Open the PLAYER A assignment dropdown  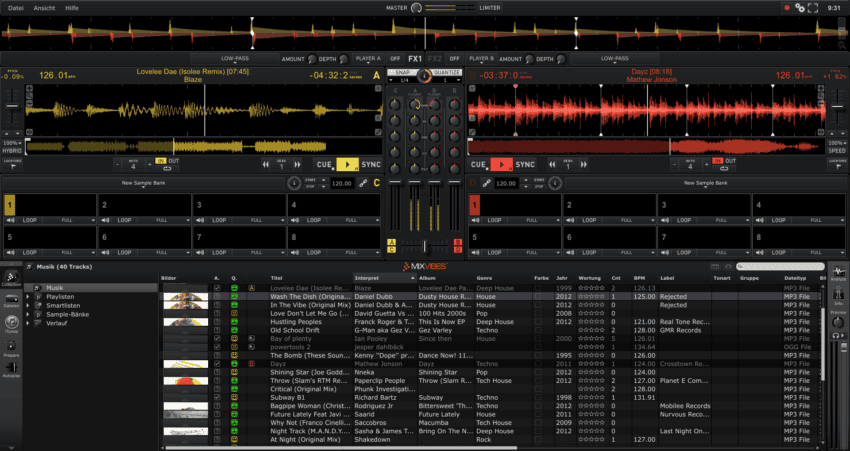point(368,59)
